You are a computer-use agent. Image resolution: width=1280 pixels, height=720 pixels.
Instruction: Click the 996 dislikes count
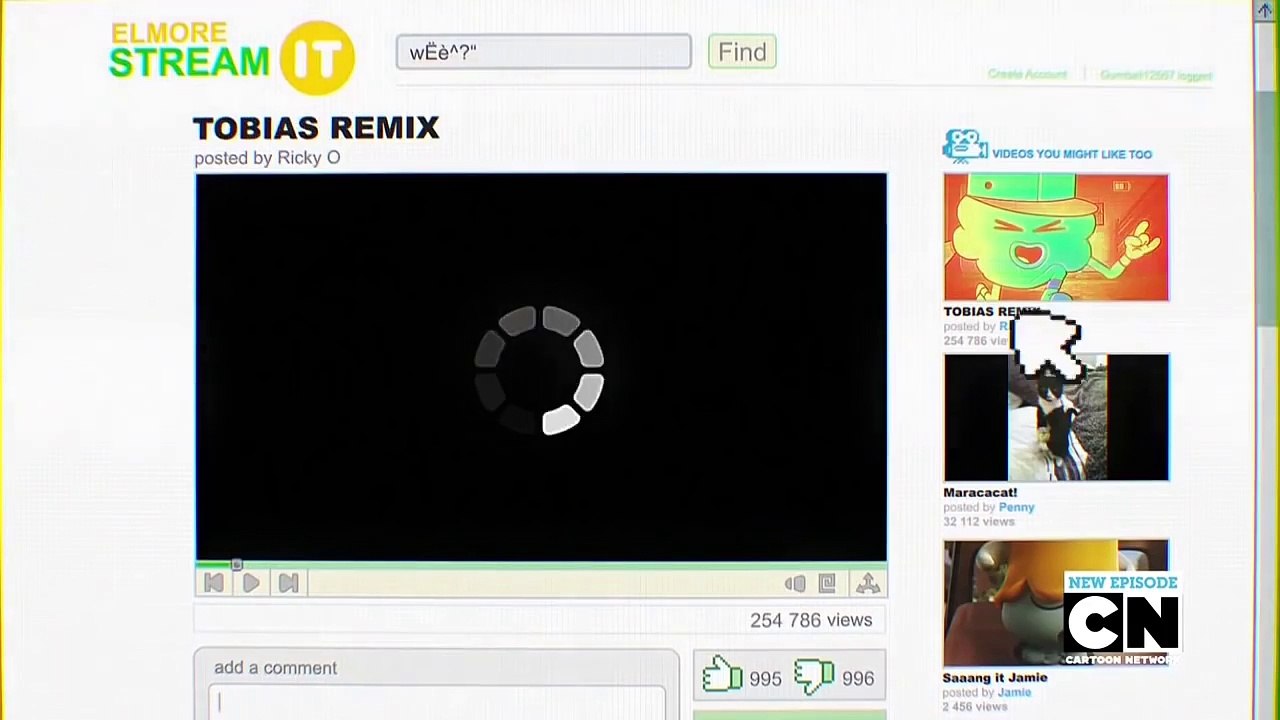(858, 679)
